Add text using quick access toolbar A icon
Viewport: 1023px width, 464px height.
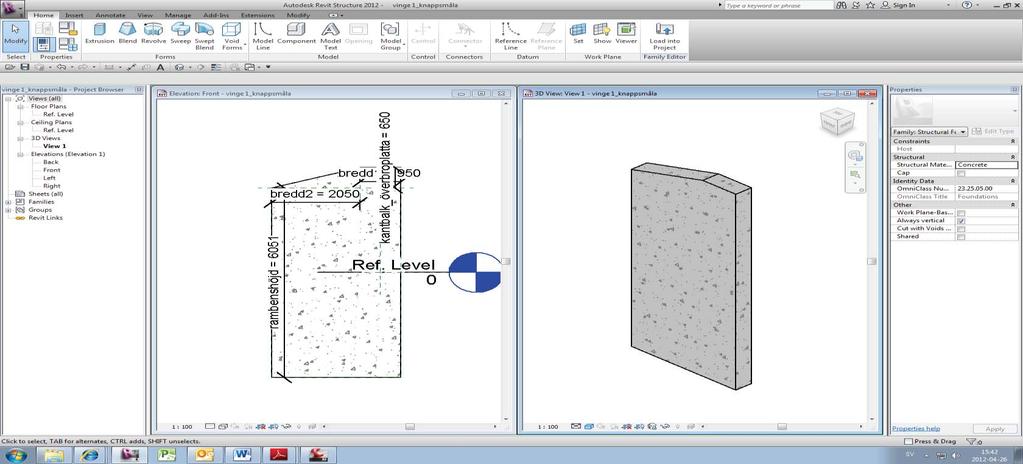pyautogui.click(x=160, y=67)
